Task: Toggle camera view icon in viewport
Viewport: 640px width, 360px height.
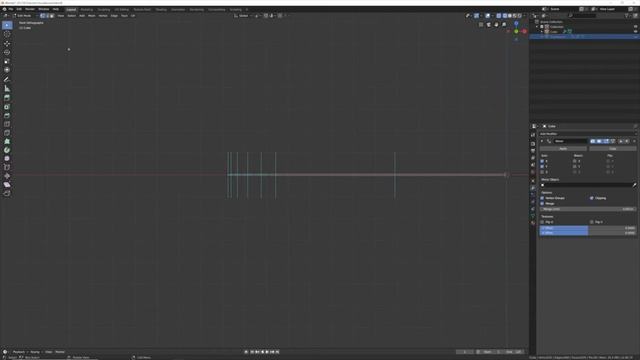Action: tap(489, 25)
